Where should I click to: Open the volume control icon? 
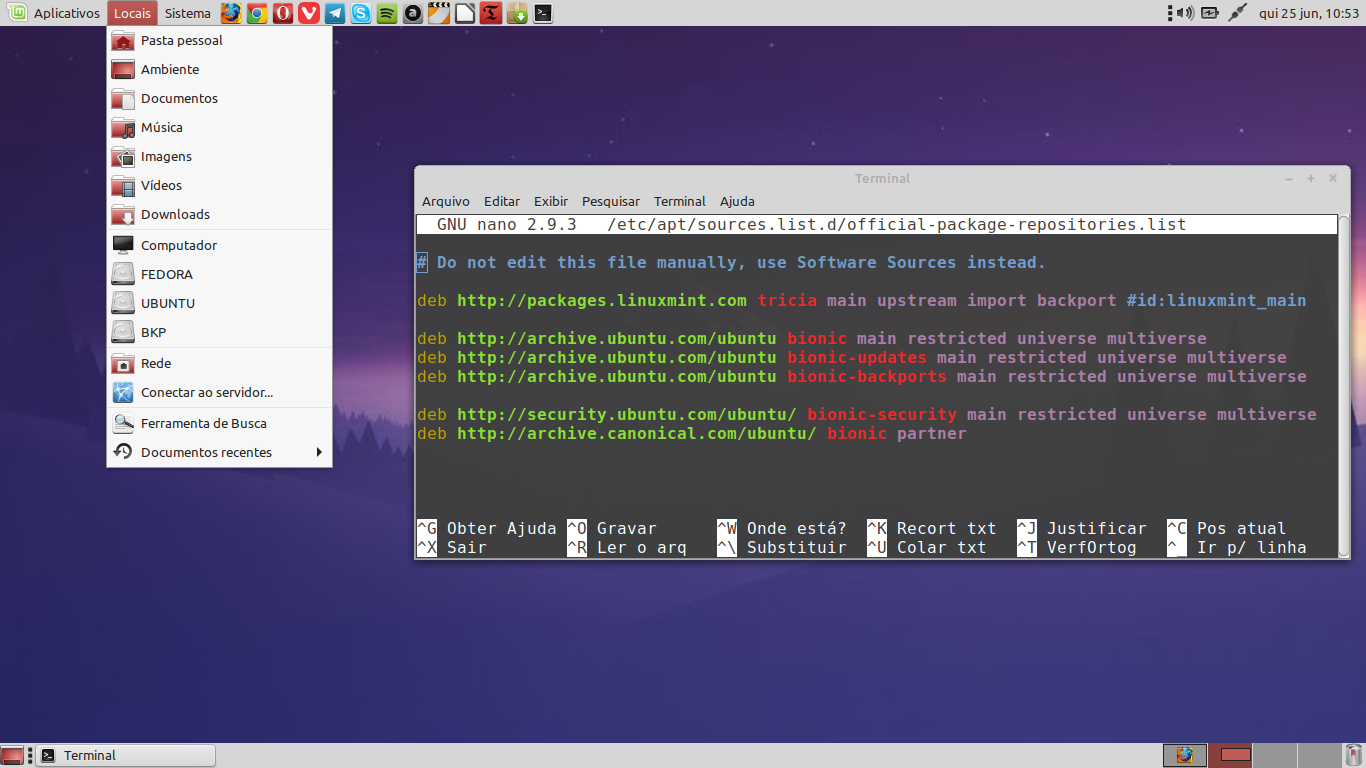point(1185,13)
